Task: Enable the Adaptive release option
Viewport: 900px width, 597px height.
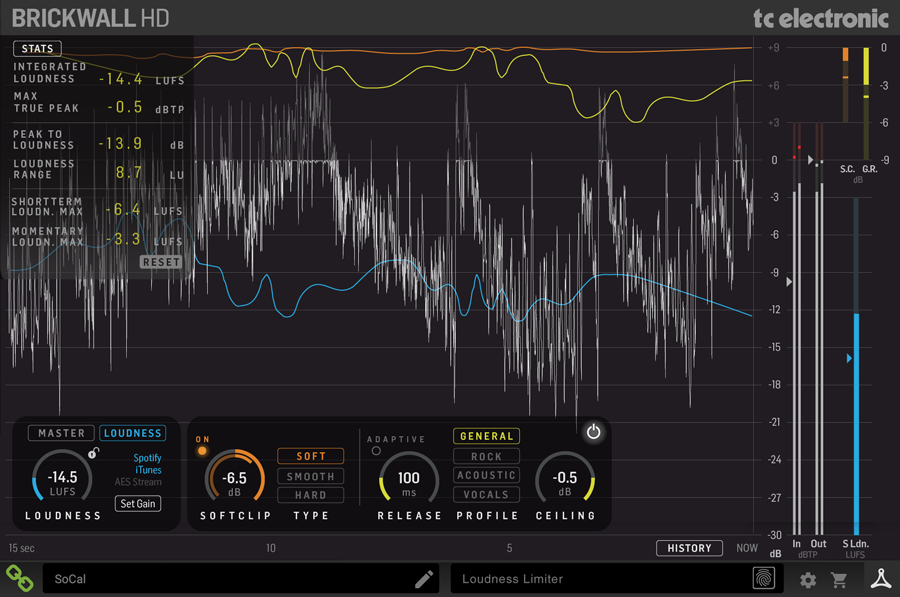Action: [x=376, y=451]
